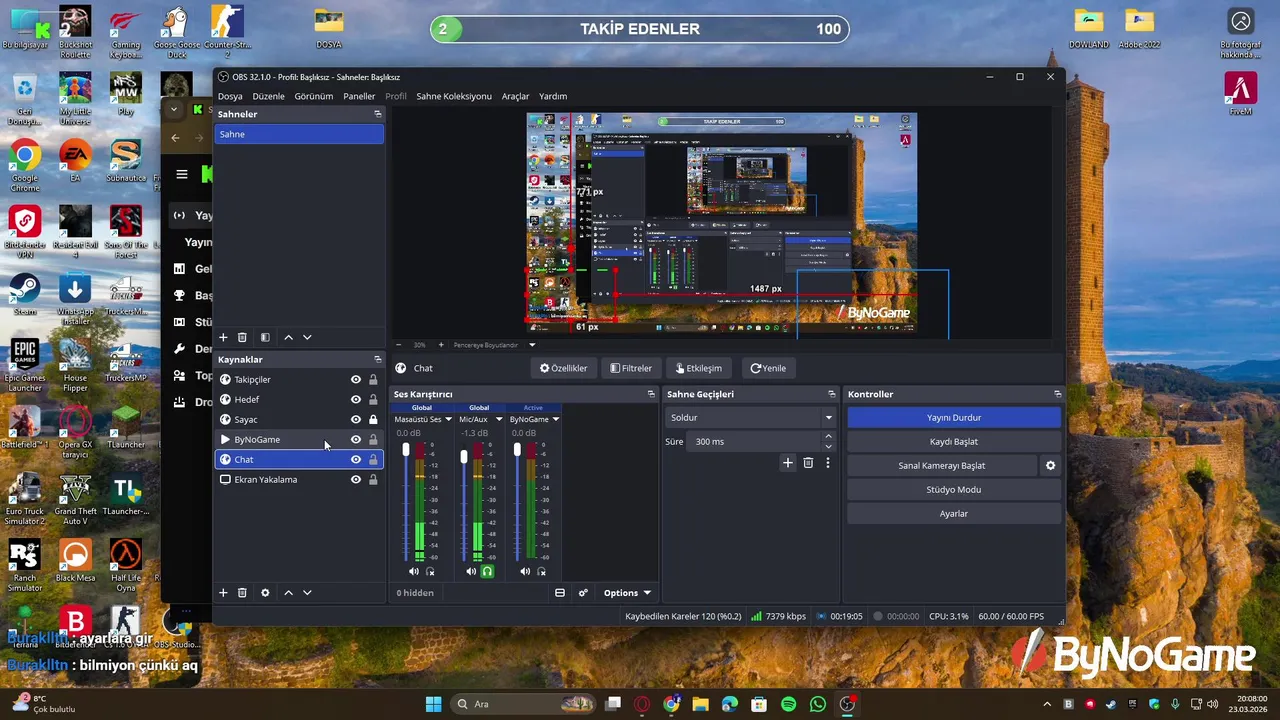The height and width of the screenshot is (720, 1280).
Task: Click Sanal Kamerayı Başlat button
Action: click(942, 466)
